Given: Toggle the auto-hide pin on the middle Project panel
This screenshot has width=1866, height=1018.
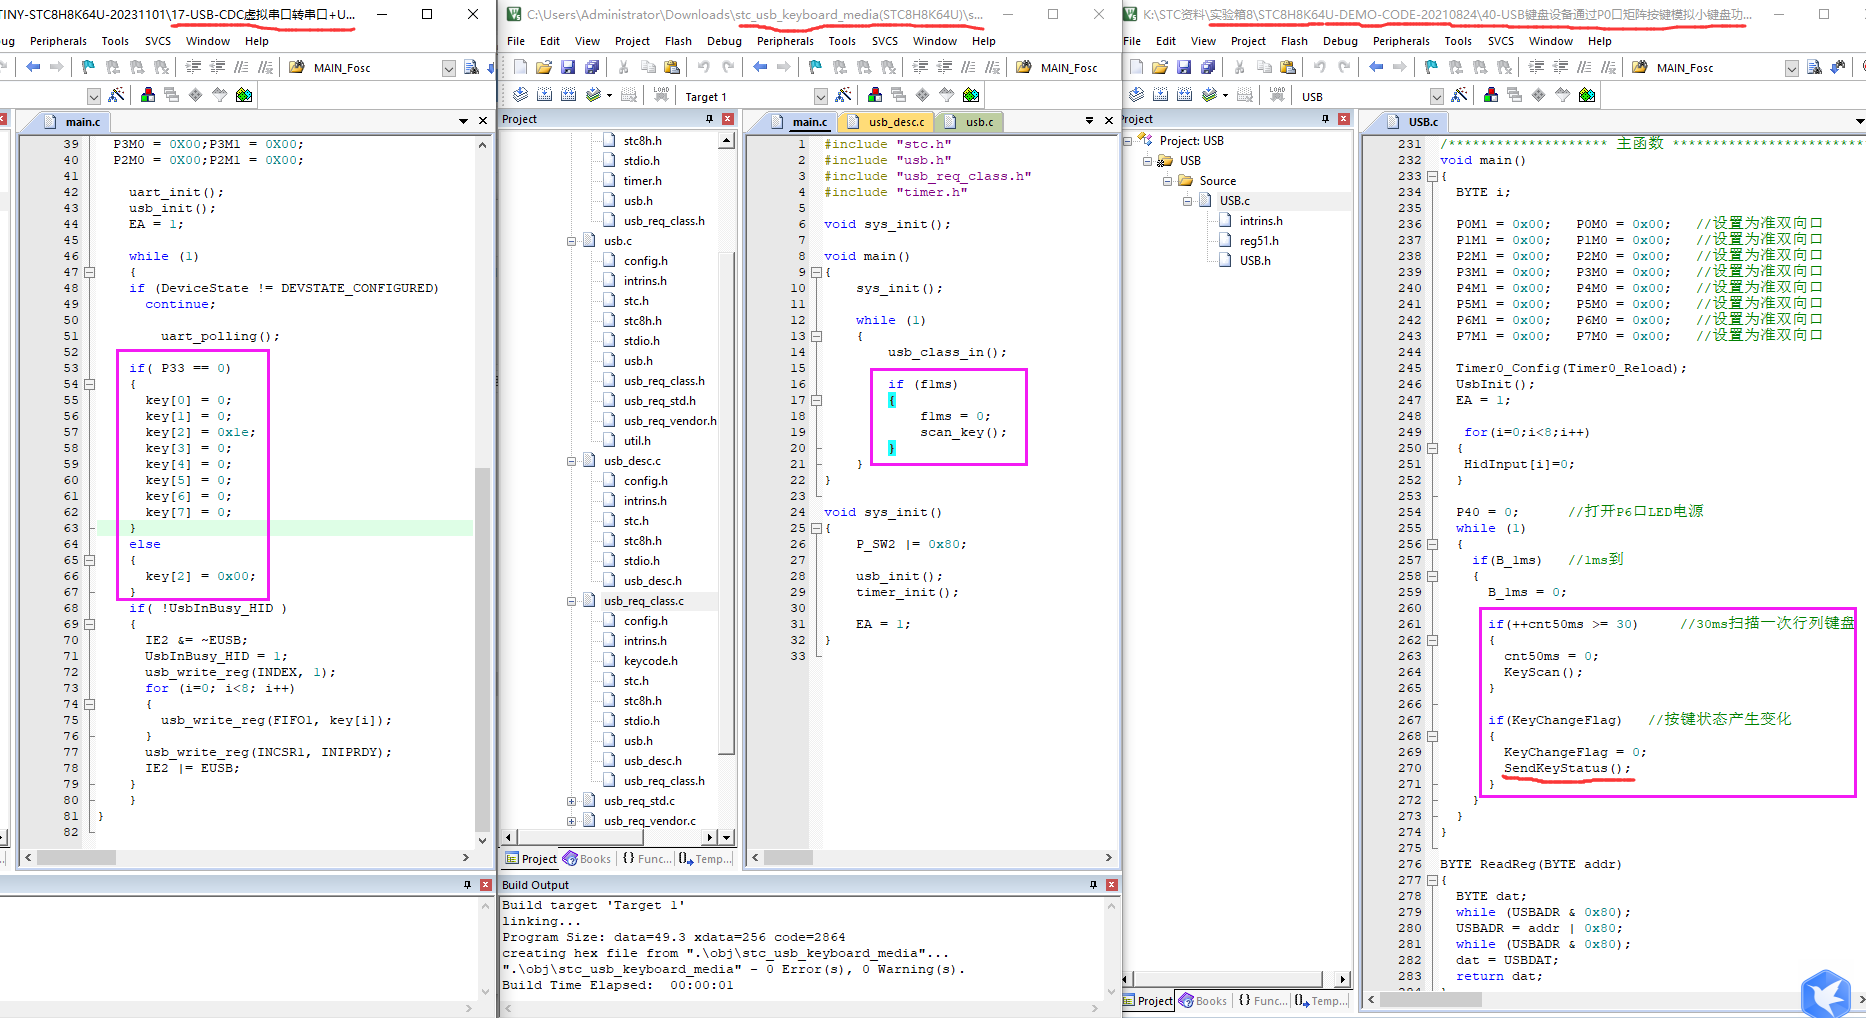Looking at the screenshot, I should coord(710,119).
